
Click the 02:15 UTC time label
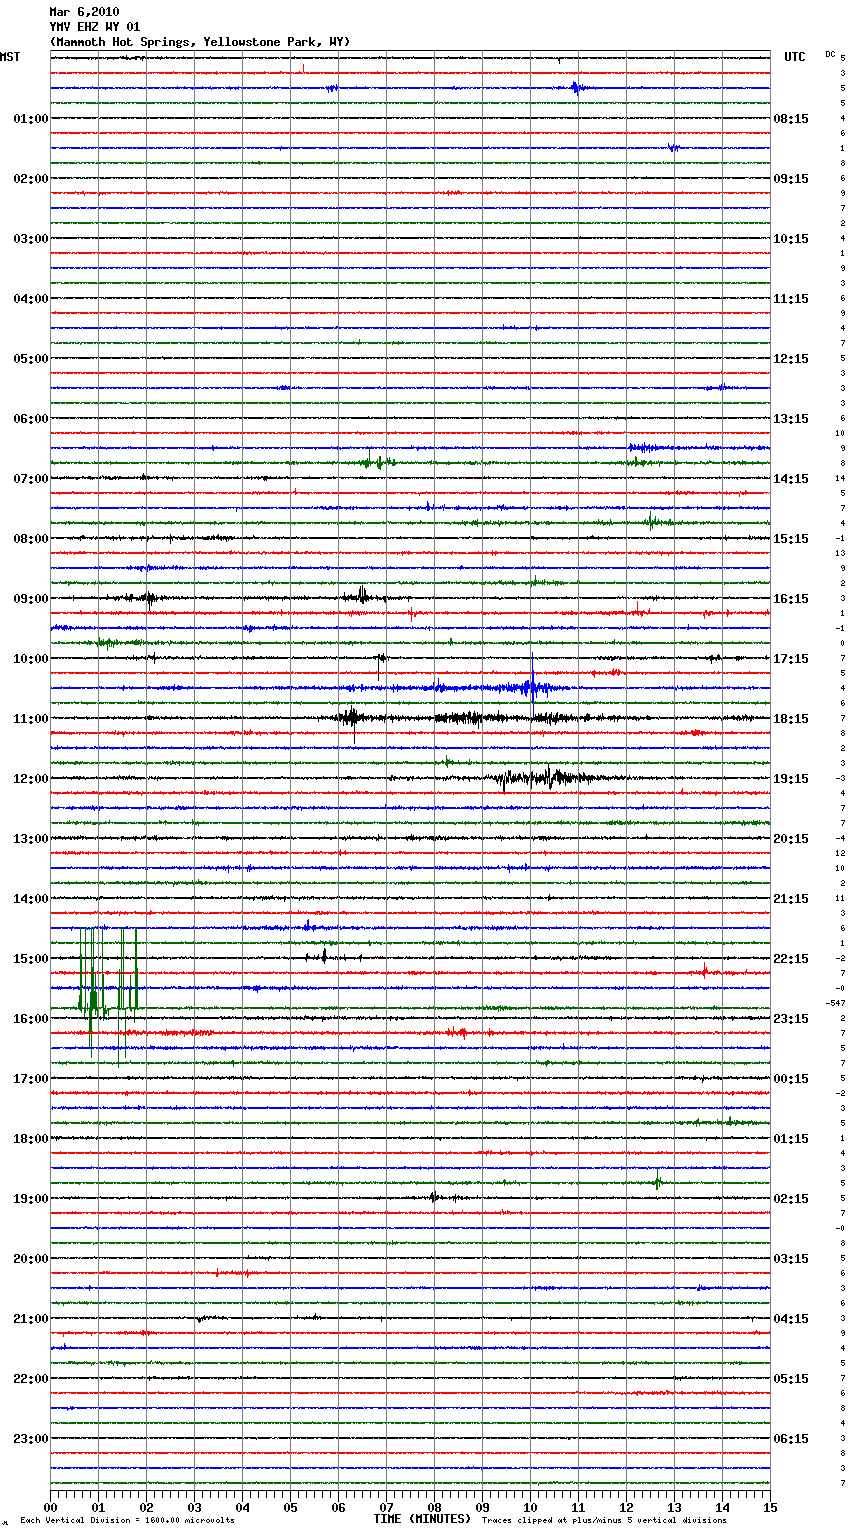point(791,1199)
